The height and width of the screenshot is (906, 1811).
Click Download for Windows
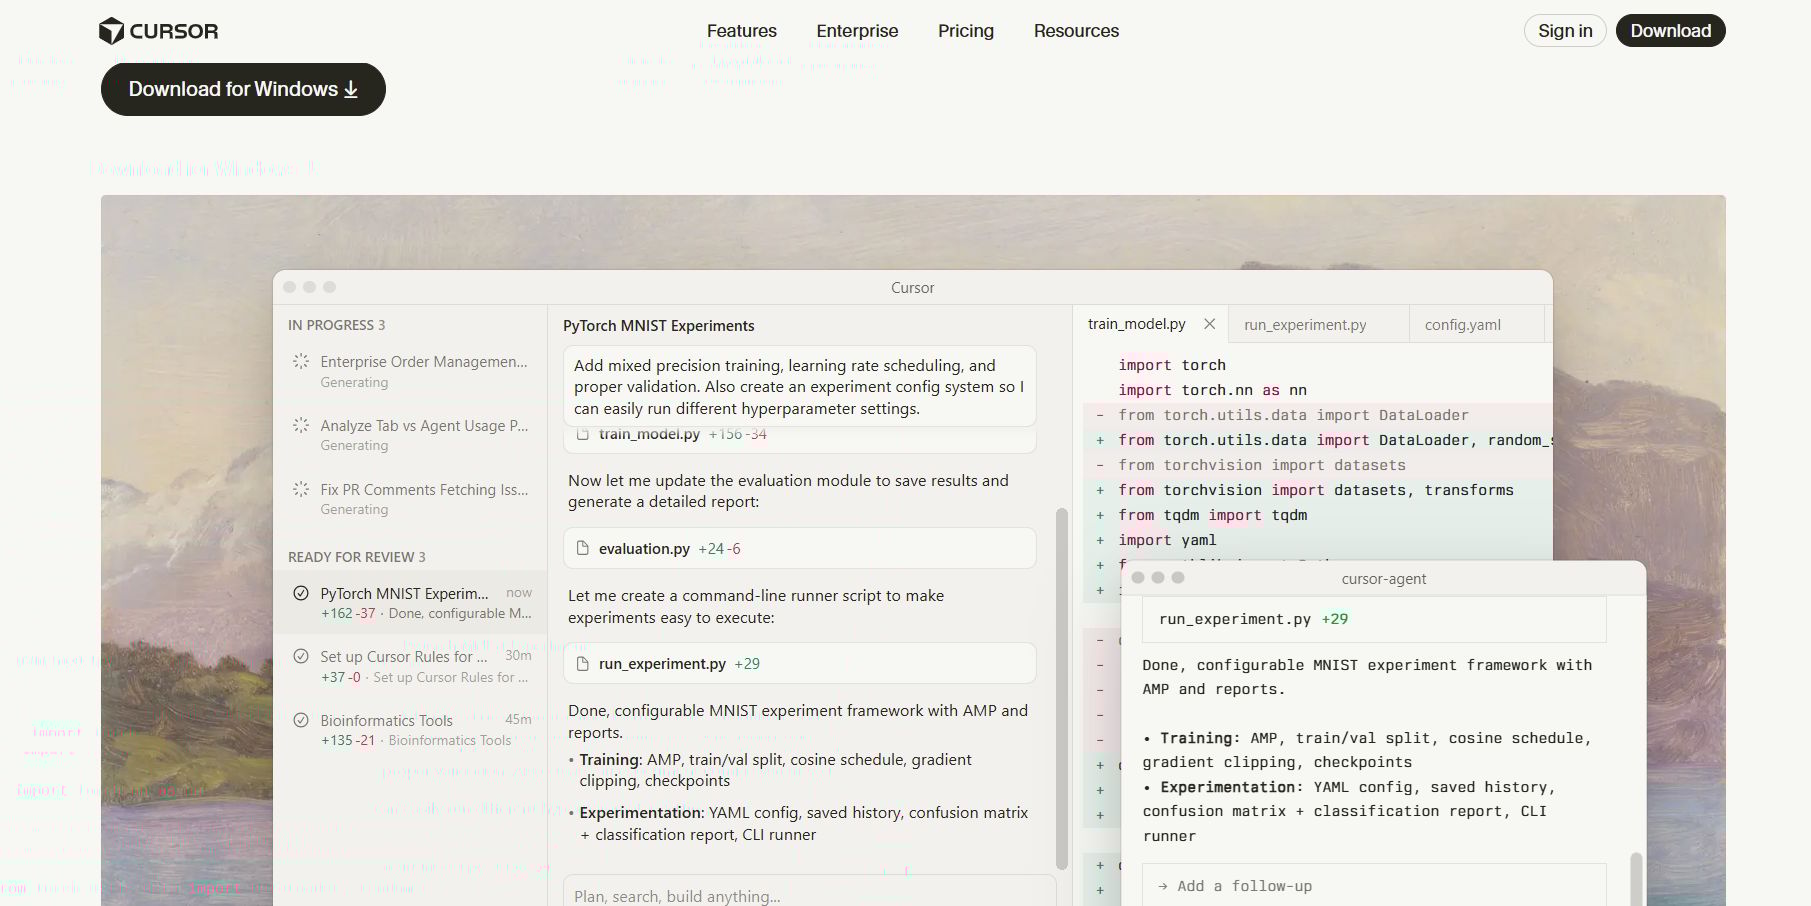tap(243, 89)
